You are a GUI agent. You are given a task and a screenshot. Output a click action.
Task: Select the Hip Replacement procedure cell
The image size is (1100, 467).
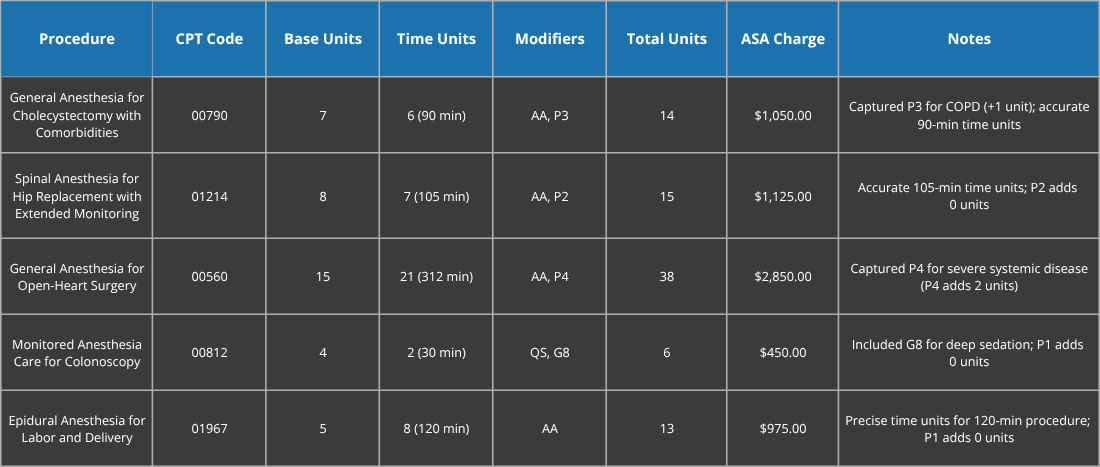click(77, 196)
